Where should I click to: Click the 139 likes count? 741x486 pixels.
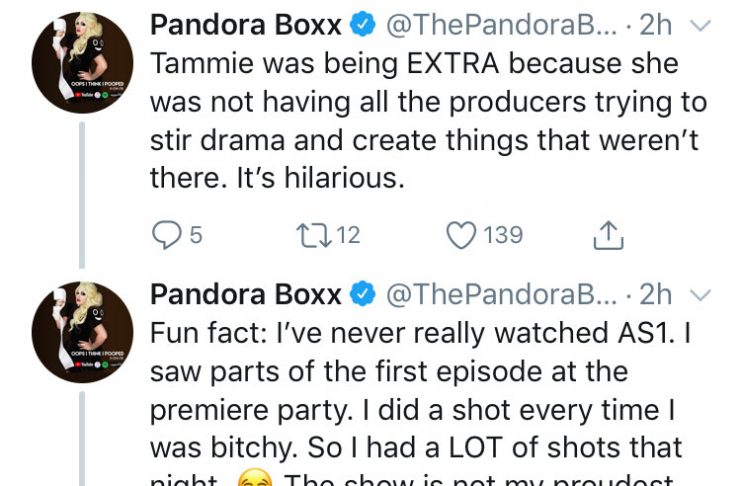[x=503, y=235]
